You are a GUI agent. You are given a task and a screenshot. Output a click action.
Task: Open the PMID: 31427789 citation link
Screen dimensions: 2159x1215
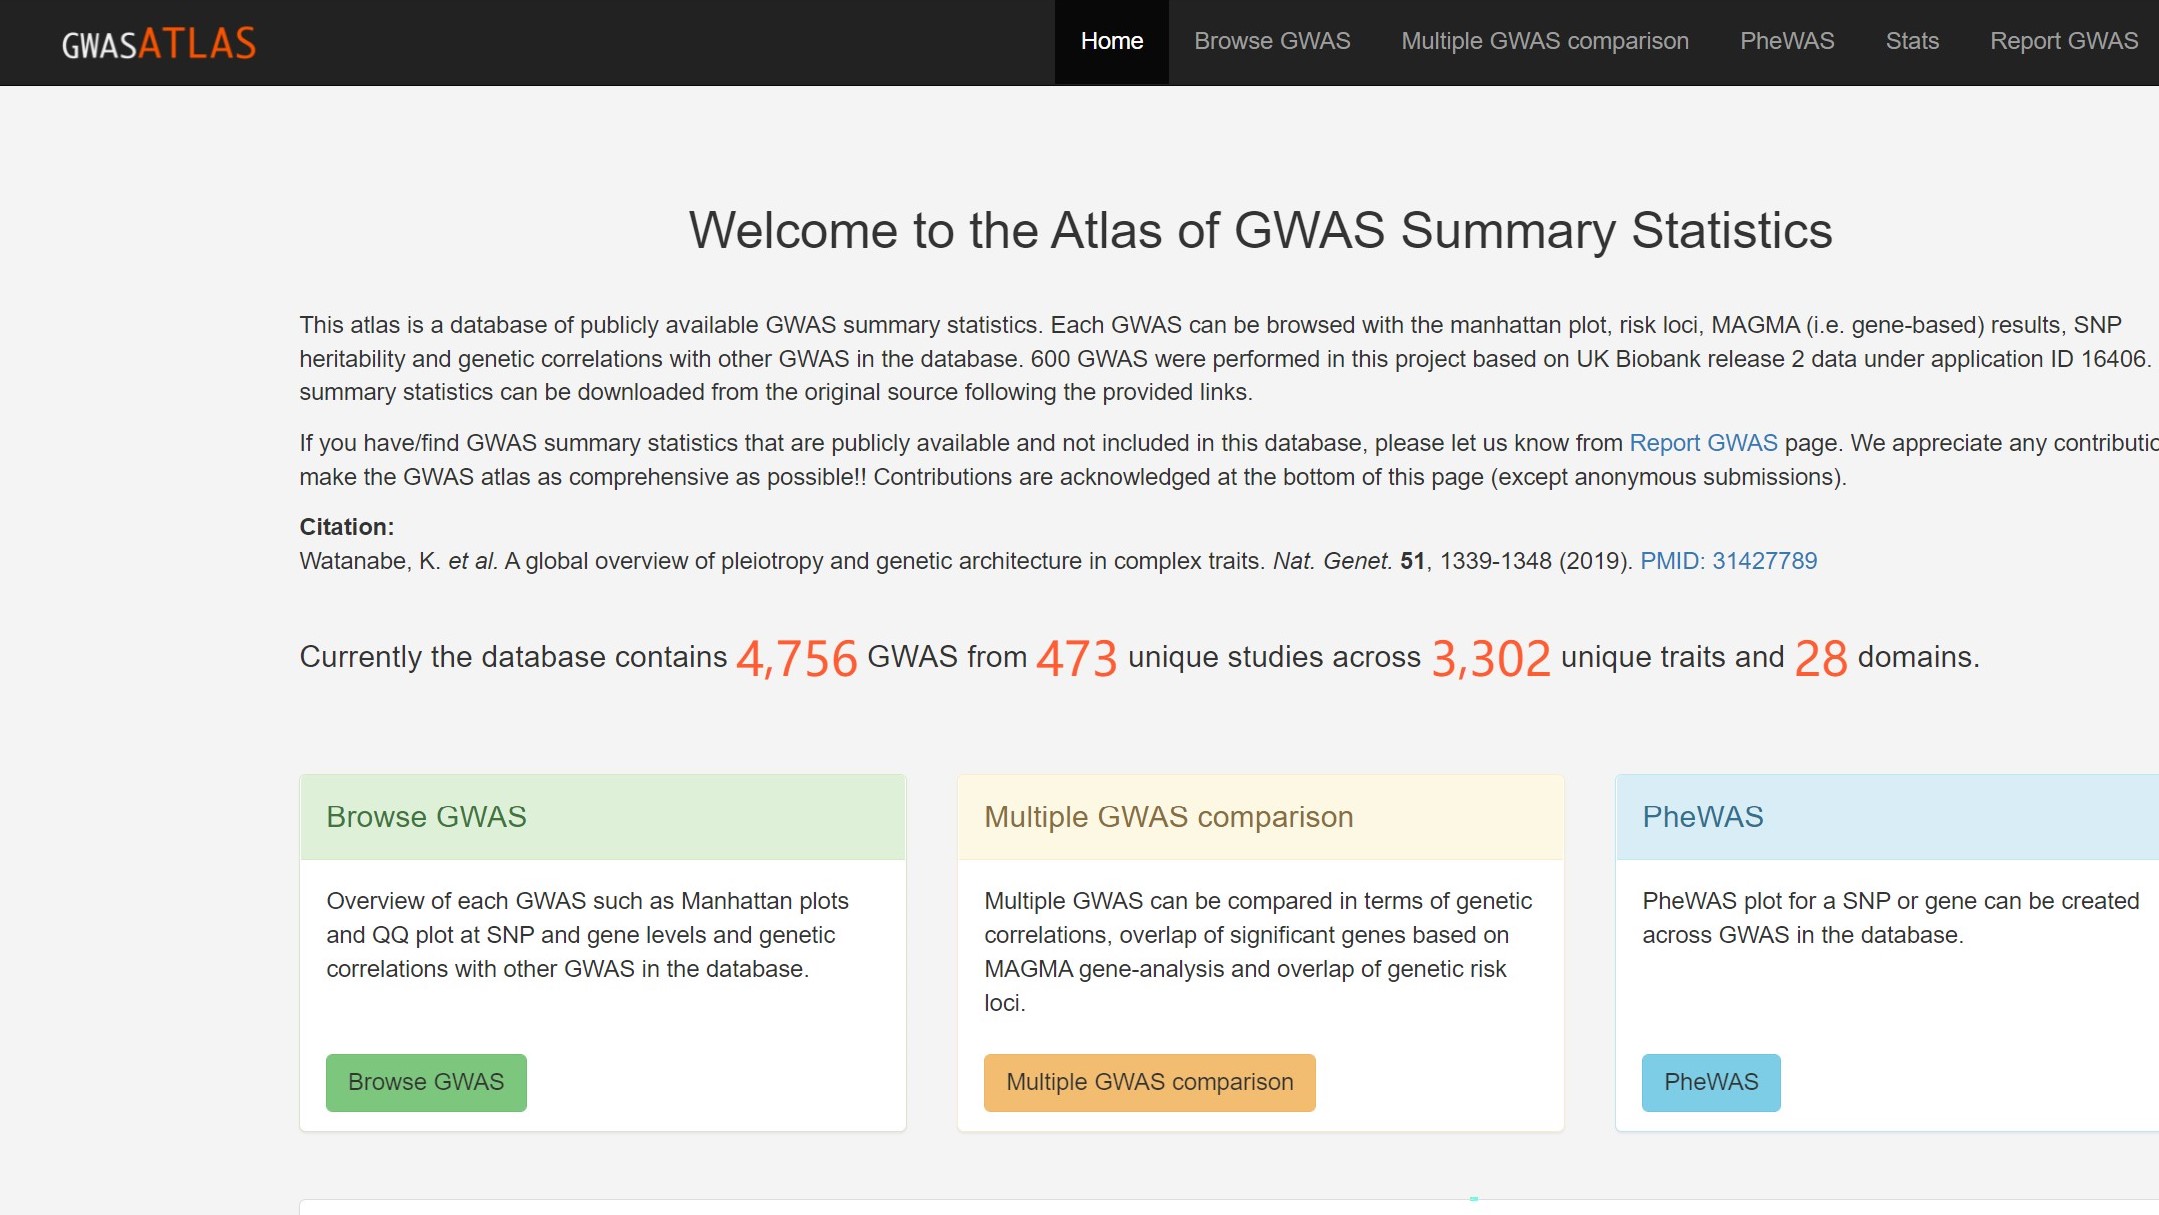point(1727,561)
